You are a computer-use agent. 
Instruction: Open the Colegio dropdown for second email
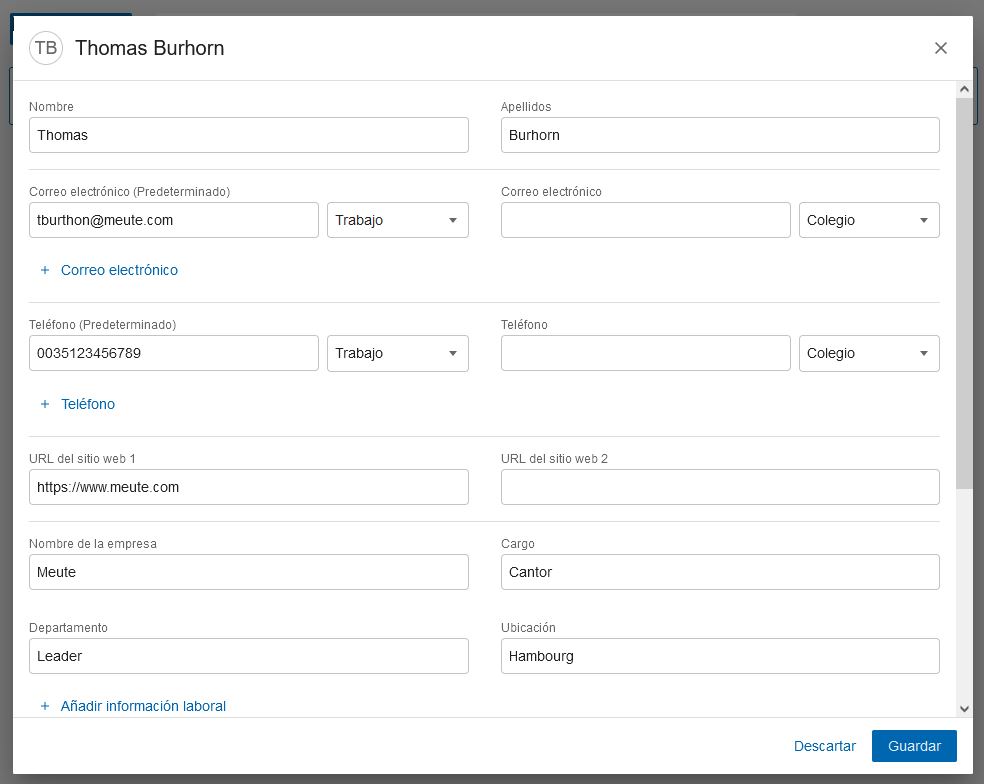tap(868, 220)
